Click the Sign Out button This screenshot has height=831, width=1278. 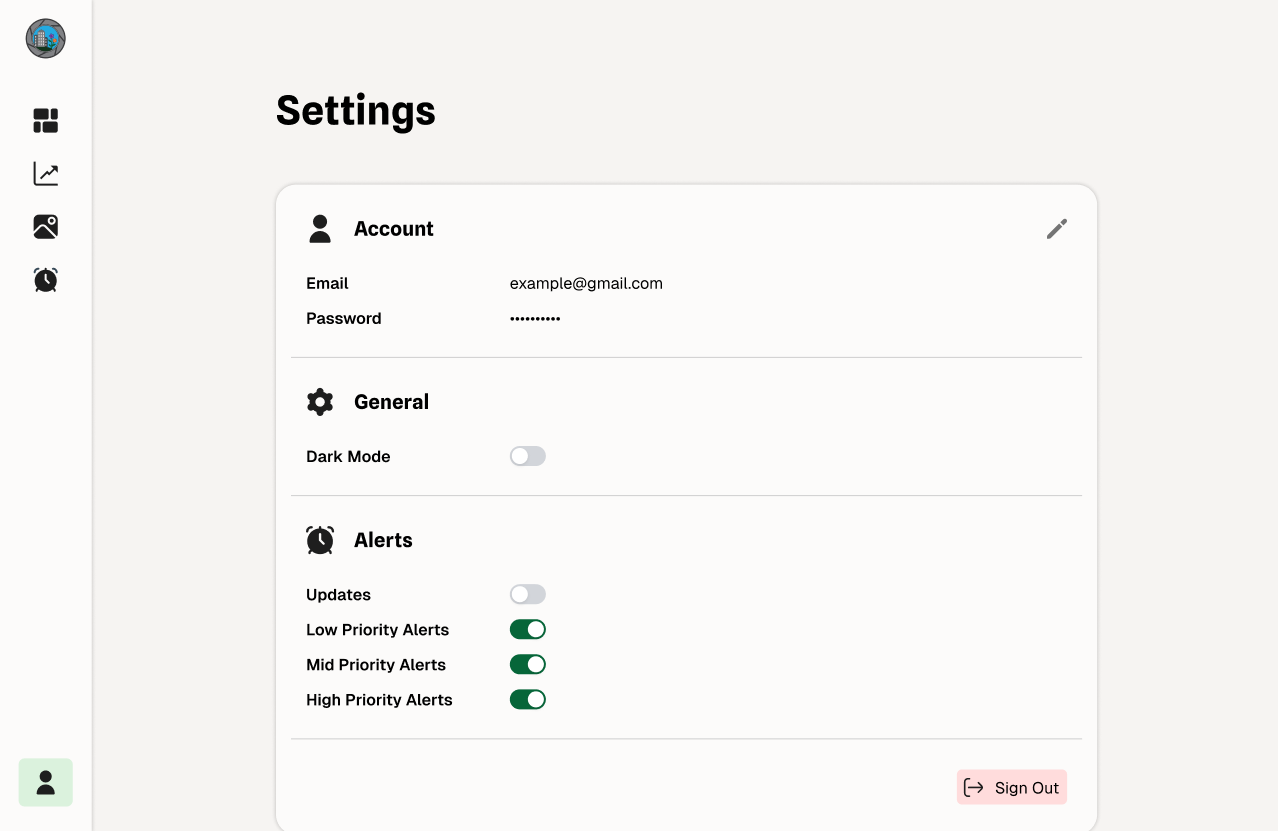[x=1012, y=787]
